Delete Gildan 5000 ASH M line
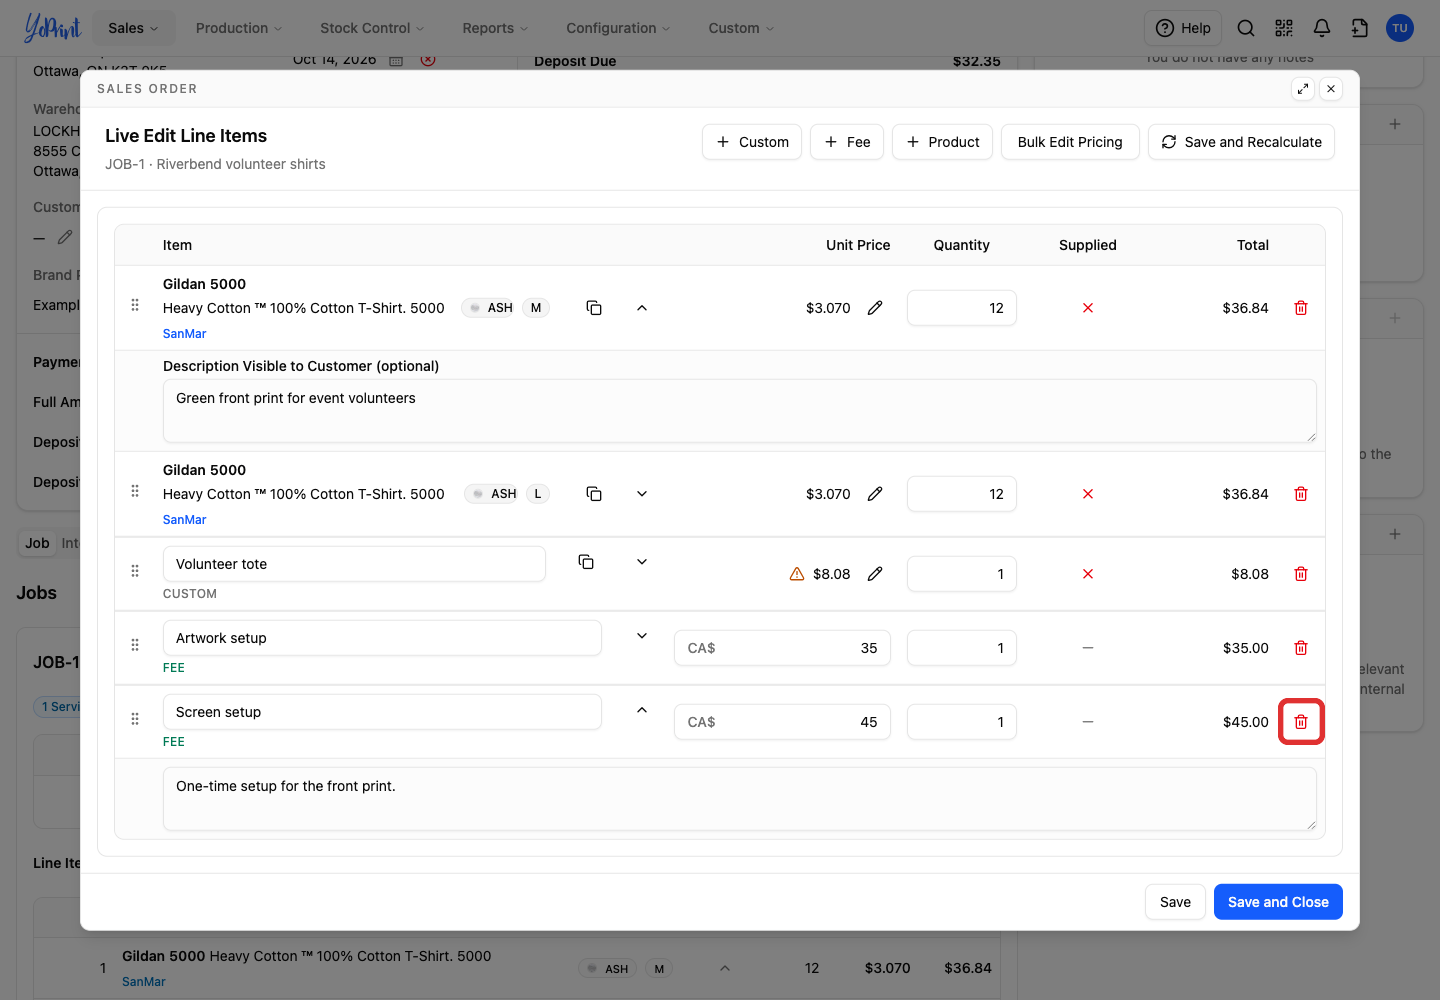Screen dimensions: 1440x1000 pyautogui.click(x=1301, y=308)
